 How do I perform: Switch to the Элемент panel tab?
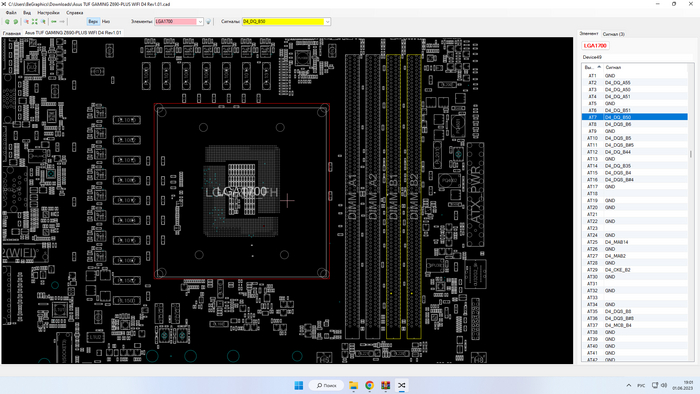[588, 33]
